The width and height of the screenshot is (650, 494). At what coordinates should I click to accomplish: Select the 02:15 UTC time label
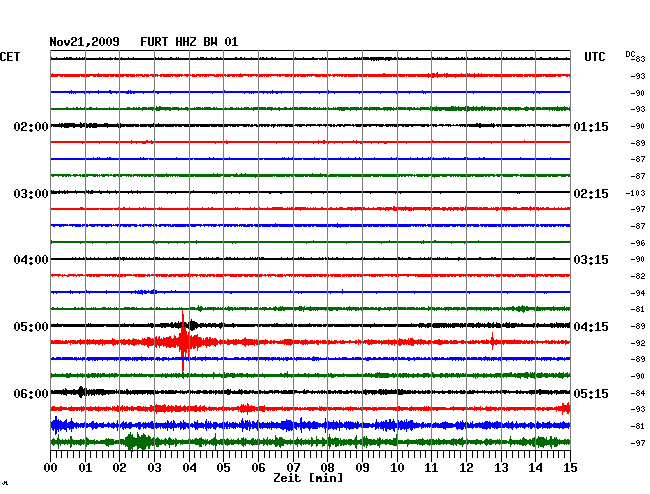click(591, 194)
